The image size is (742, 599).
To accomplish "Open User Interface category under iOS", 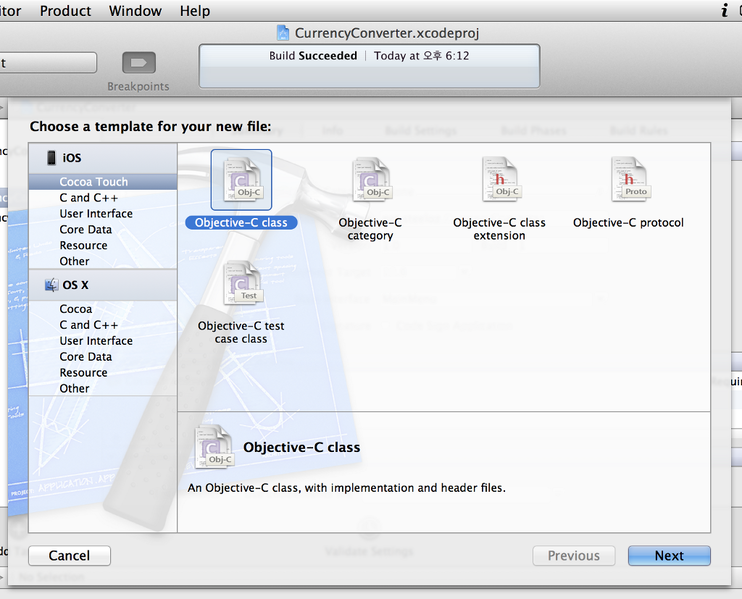I will pyautogui.click(x=95, y=214).
